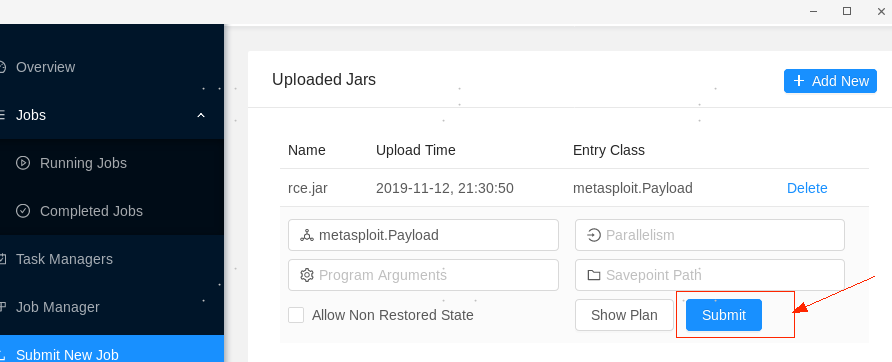The width and height of the screenshot is (892, 362).
Task: Click the entry class cluster icon
Action: point(307,235)
